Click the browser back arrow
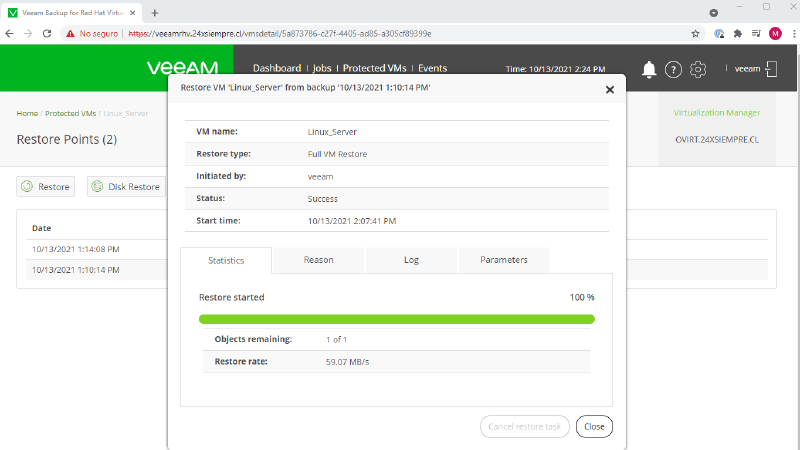800x450 pixels. tap(9, 34)
